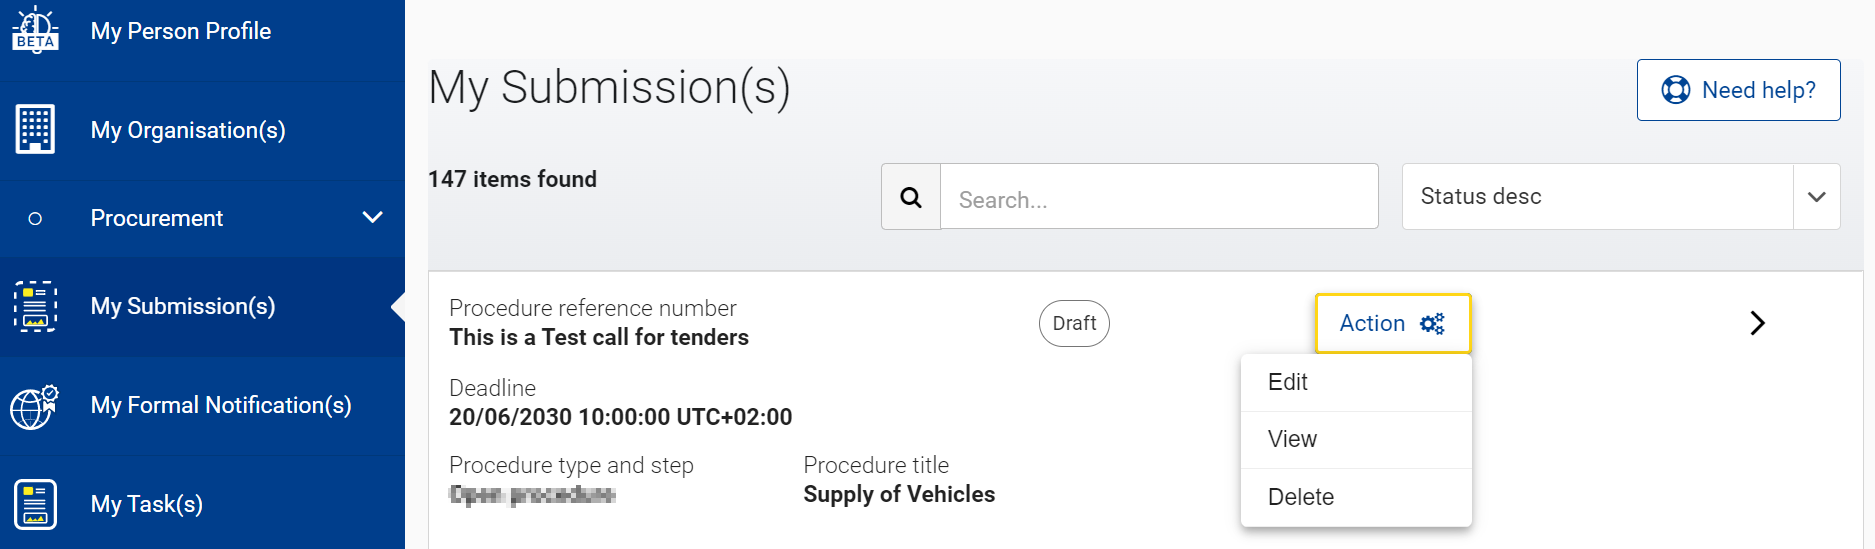
Task: Click the My Person Profile BETA icon
Action: (x=35, y=29)
